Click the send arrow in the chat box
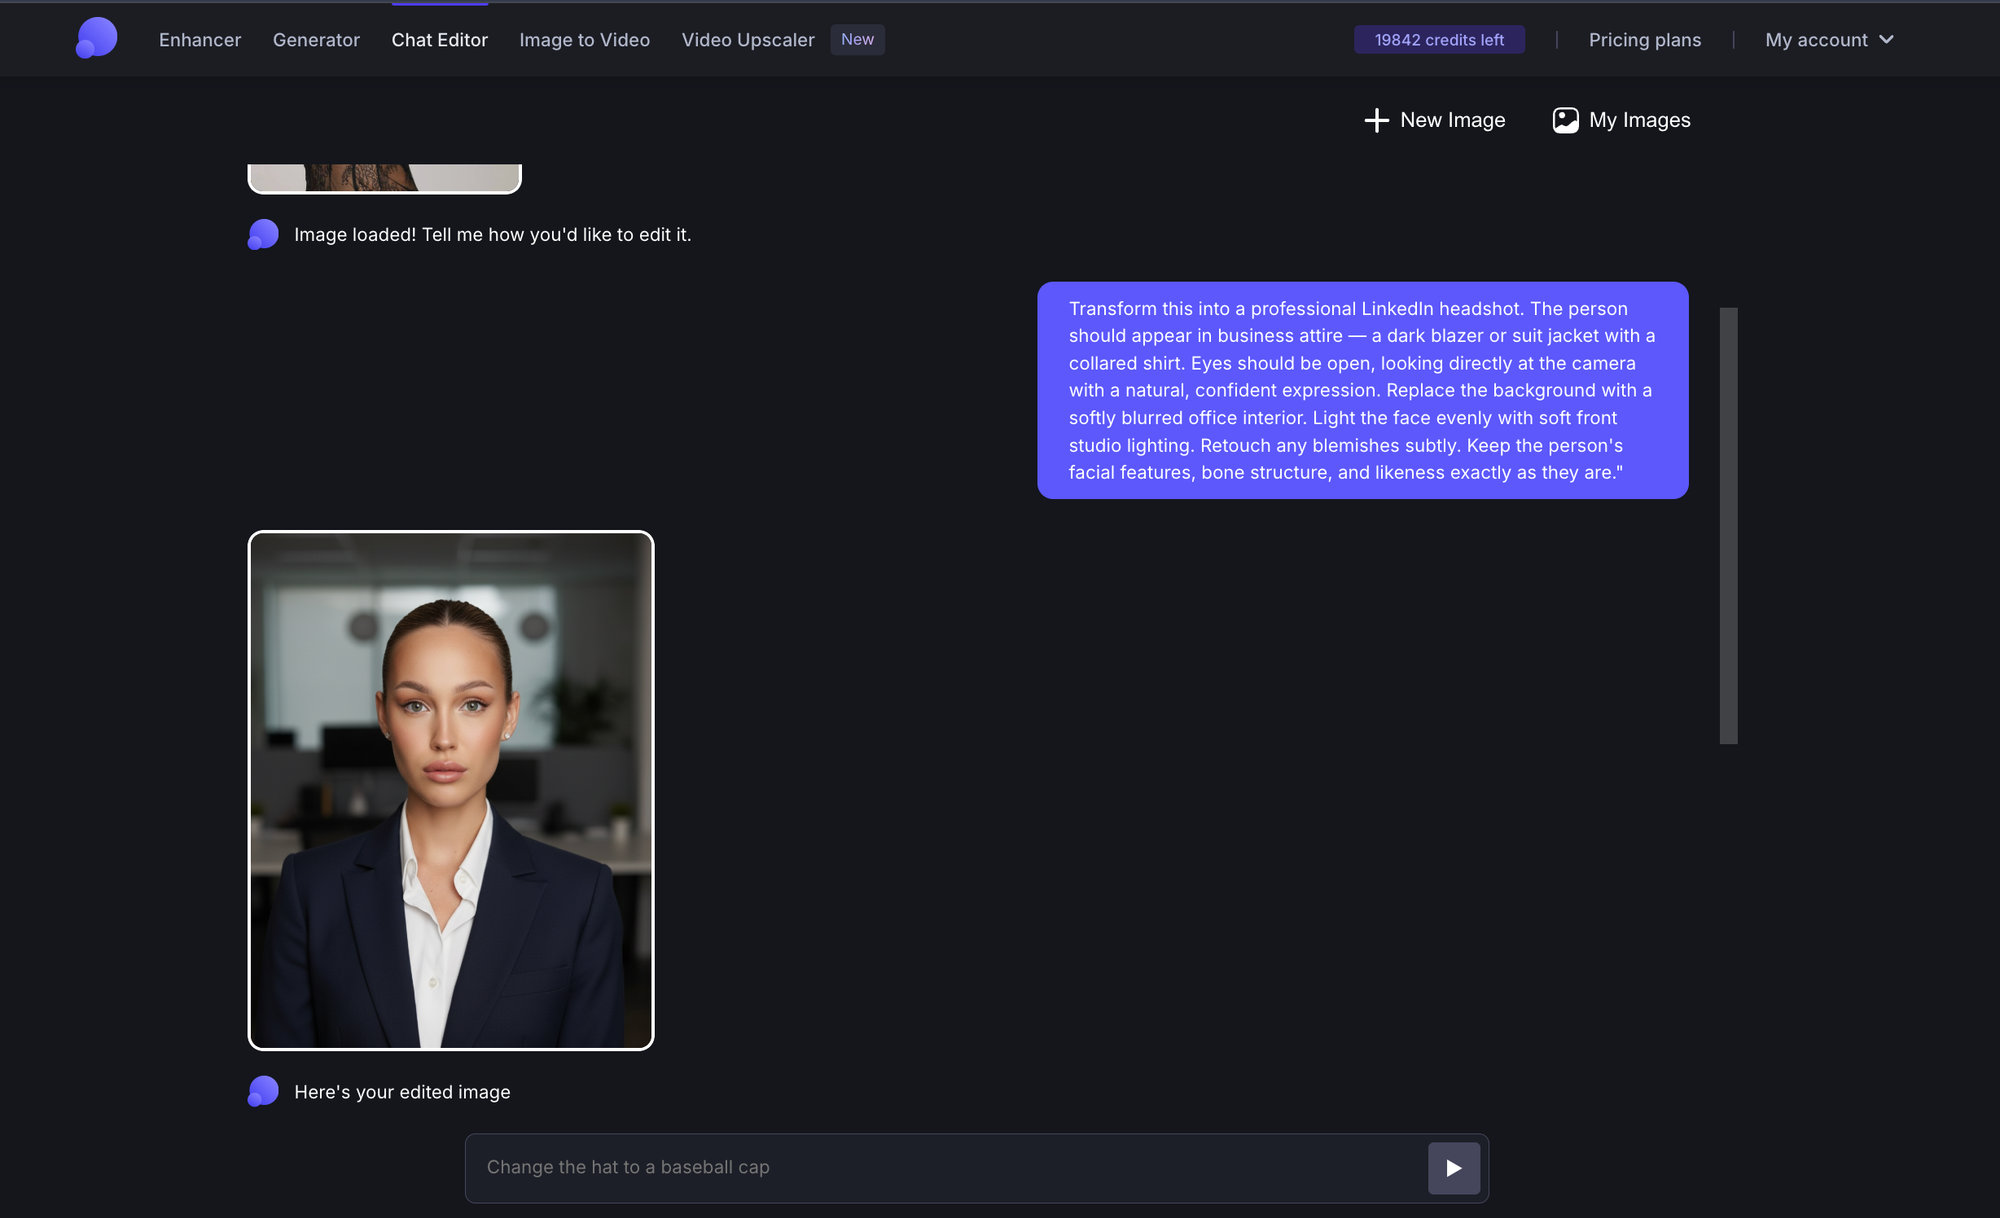 [x=1452, y=1167]
